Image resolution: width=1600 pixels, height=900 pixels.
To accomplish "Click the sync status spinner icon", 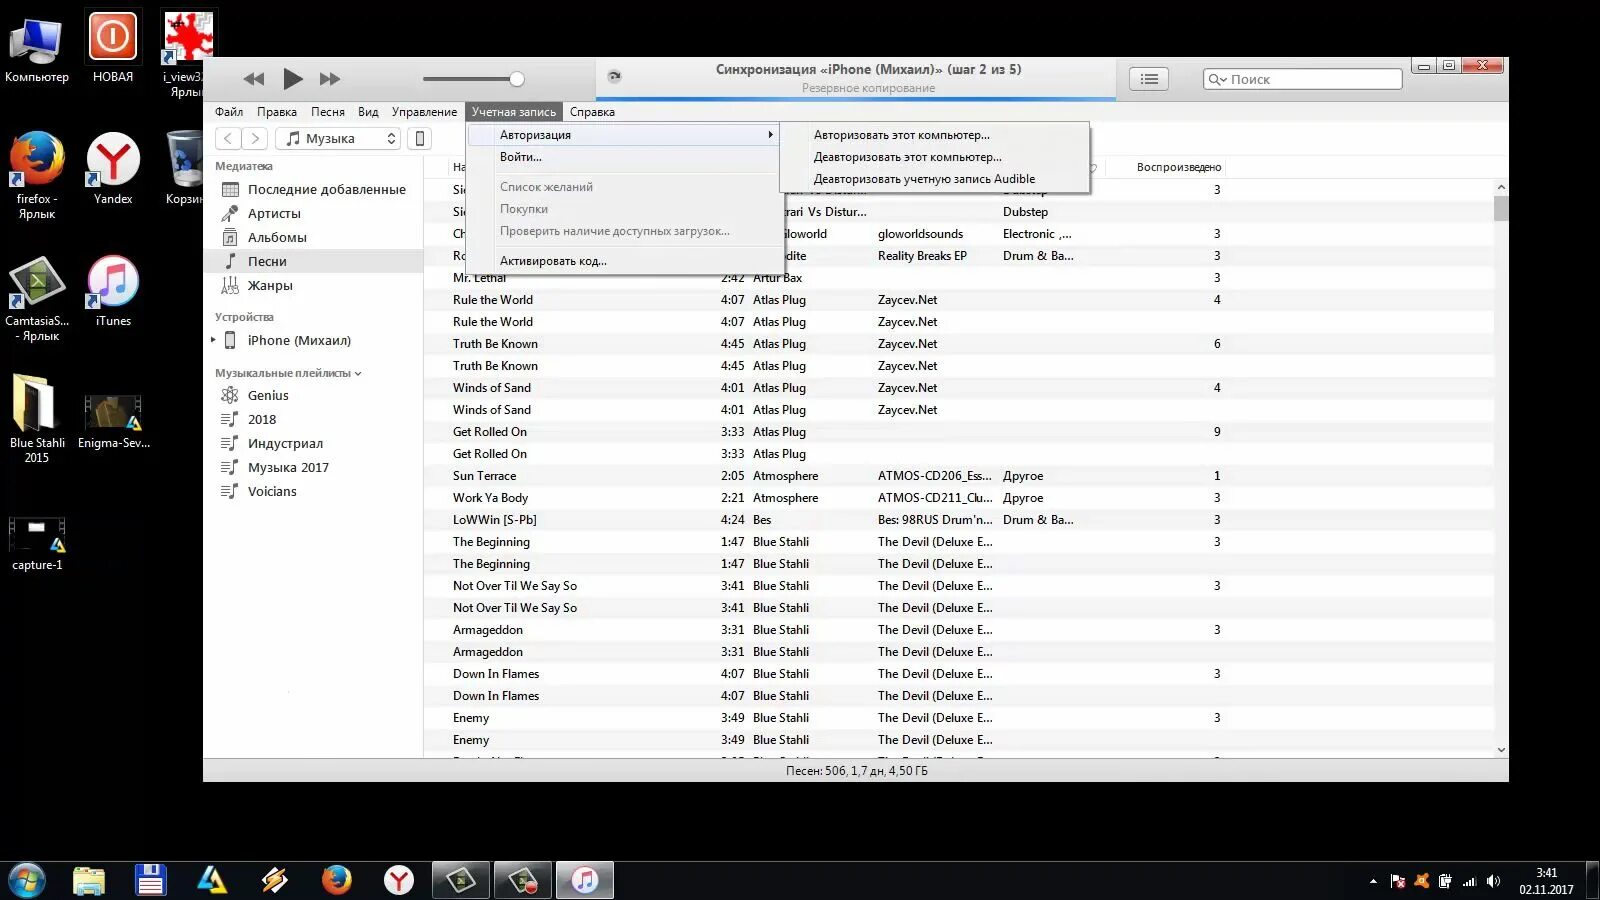I will tap(614, 77).
